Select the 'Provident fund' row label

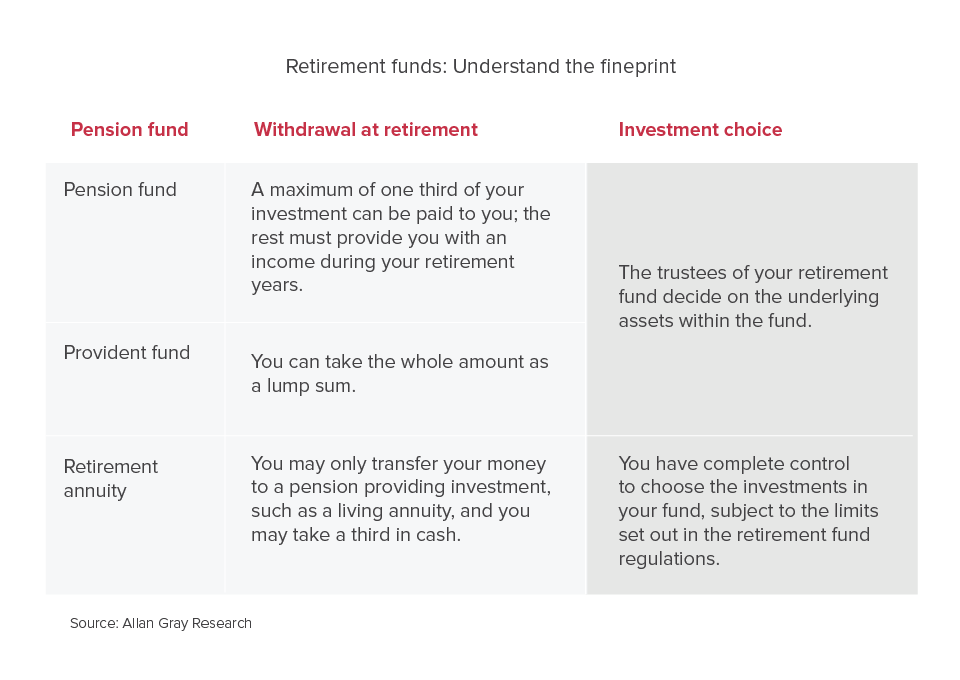126,353
